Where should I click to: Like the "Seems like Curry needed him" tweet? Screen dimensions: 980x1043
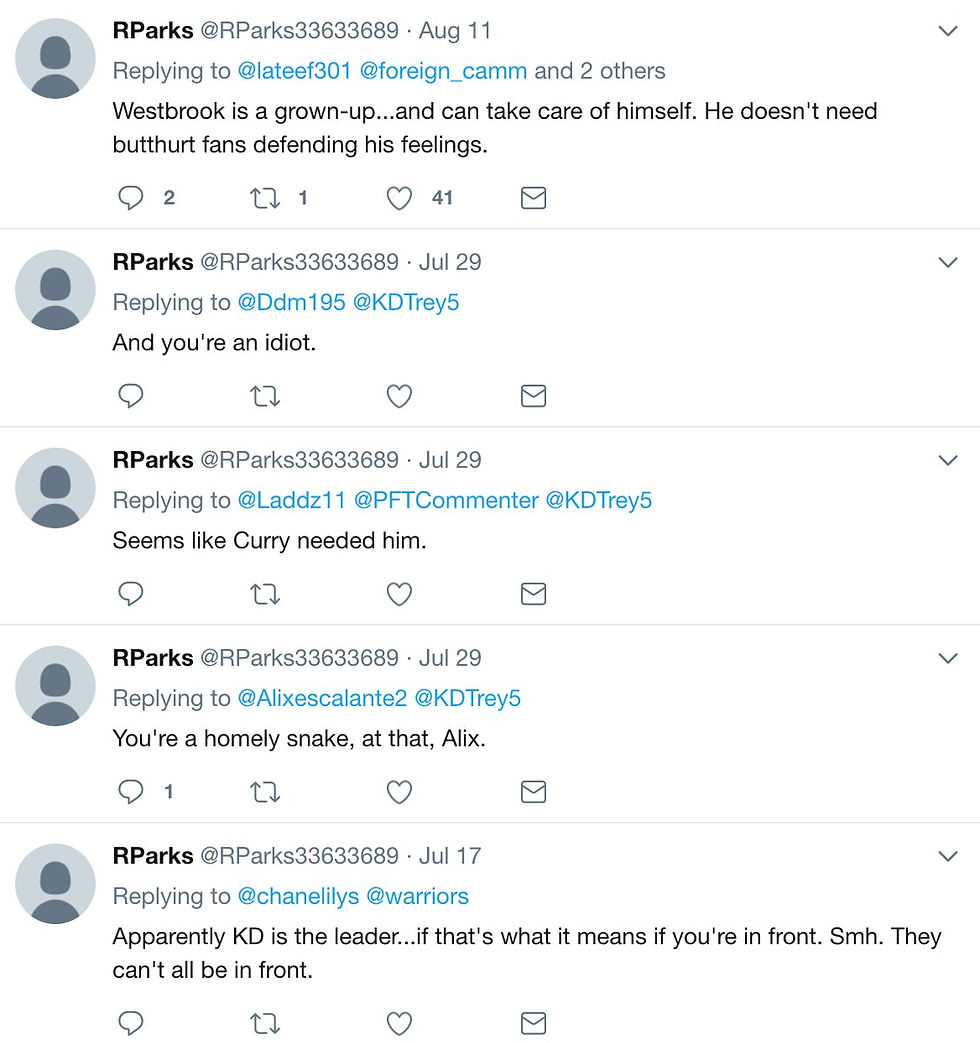pos(399,595)
